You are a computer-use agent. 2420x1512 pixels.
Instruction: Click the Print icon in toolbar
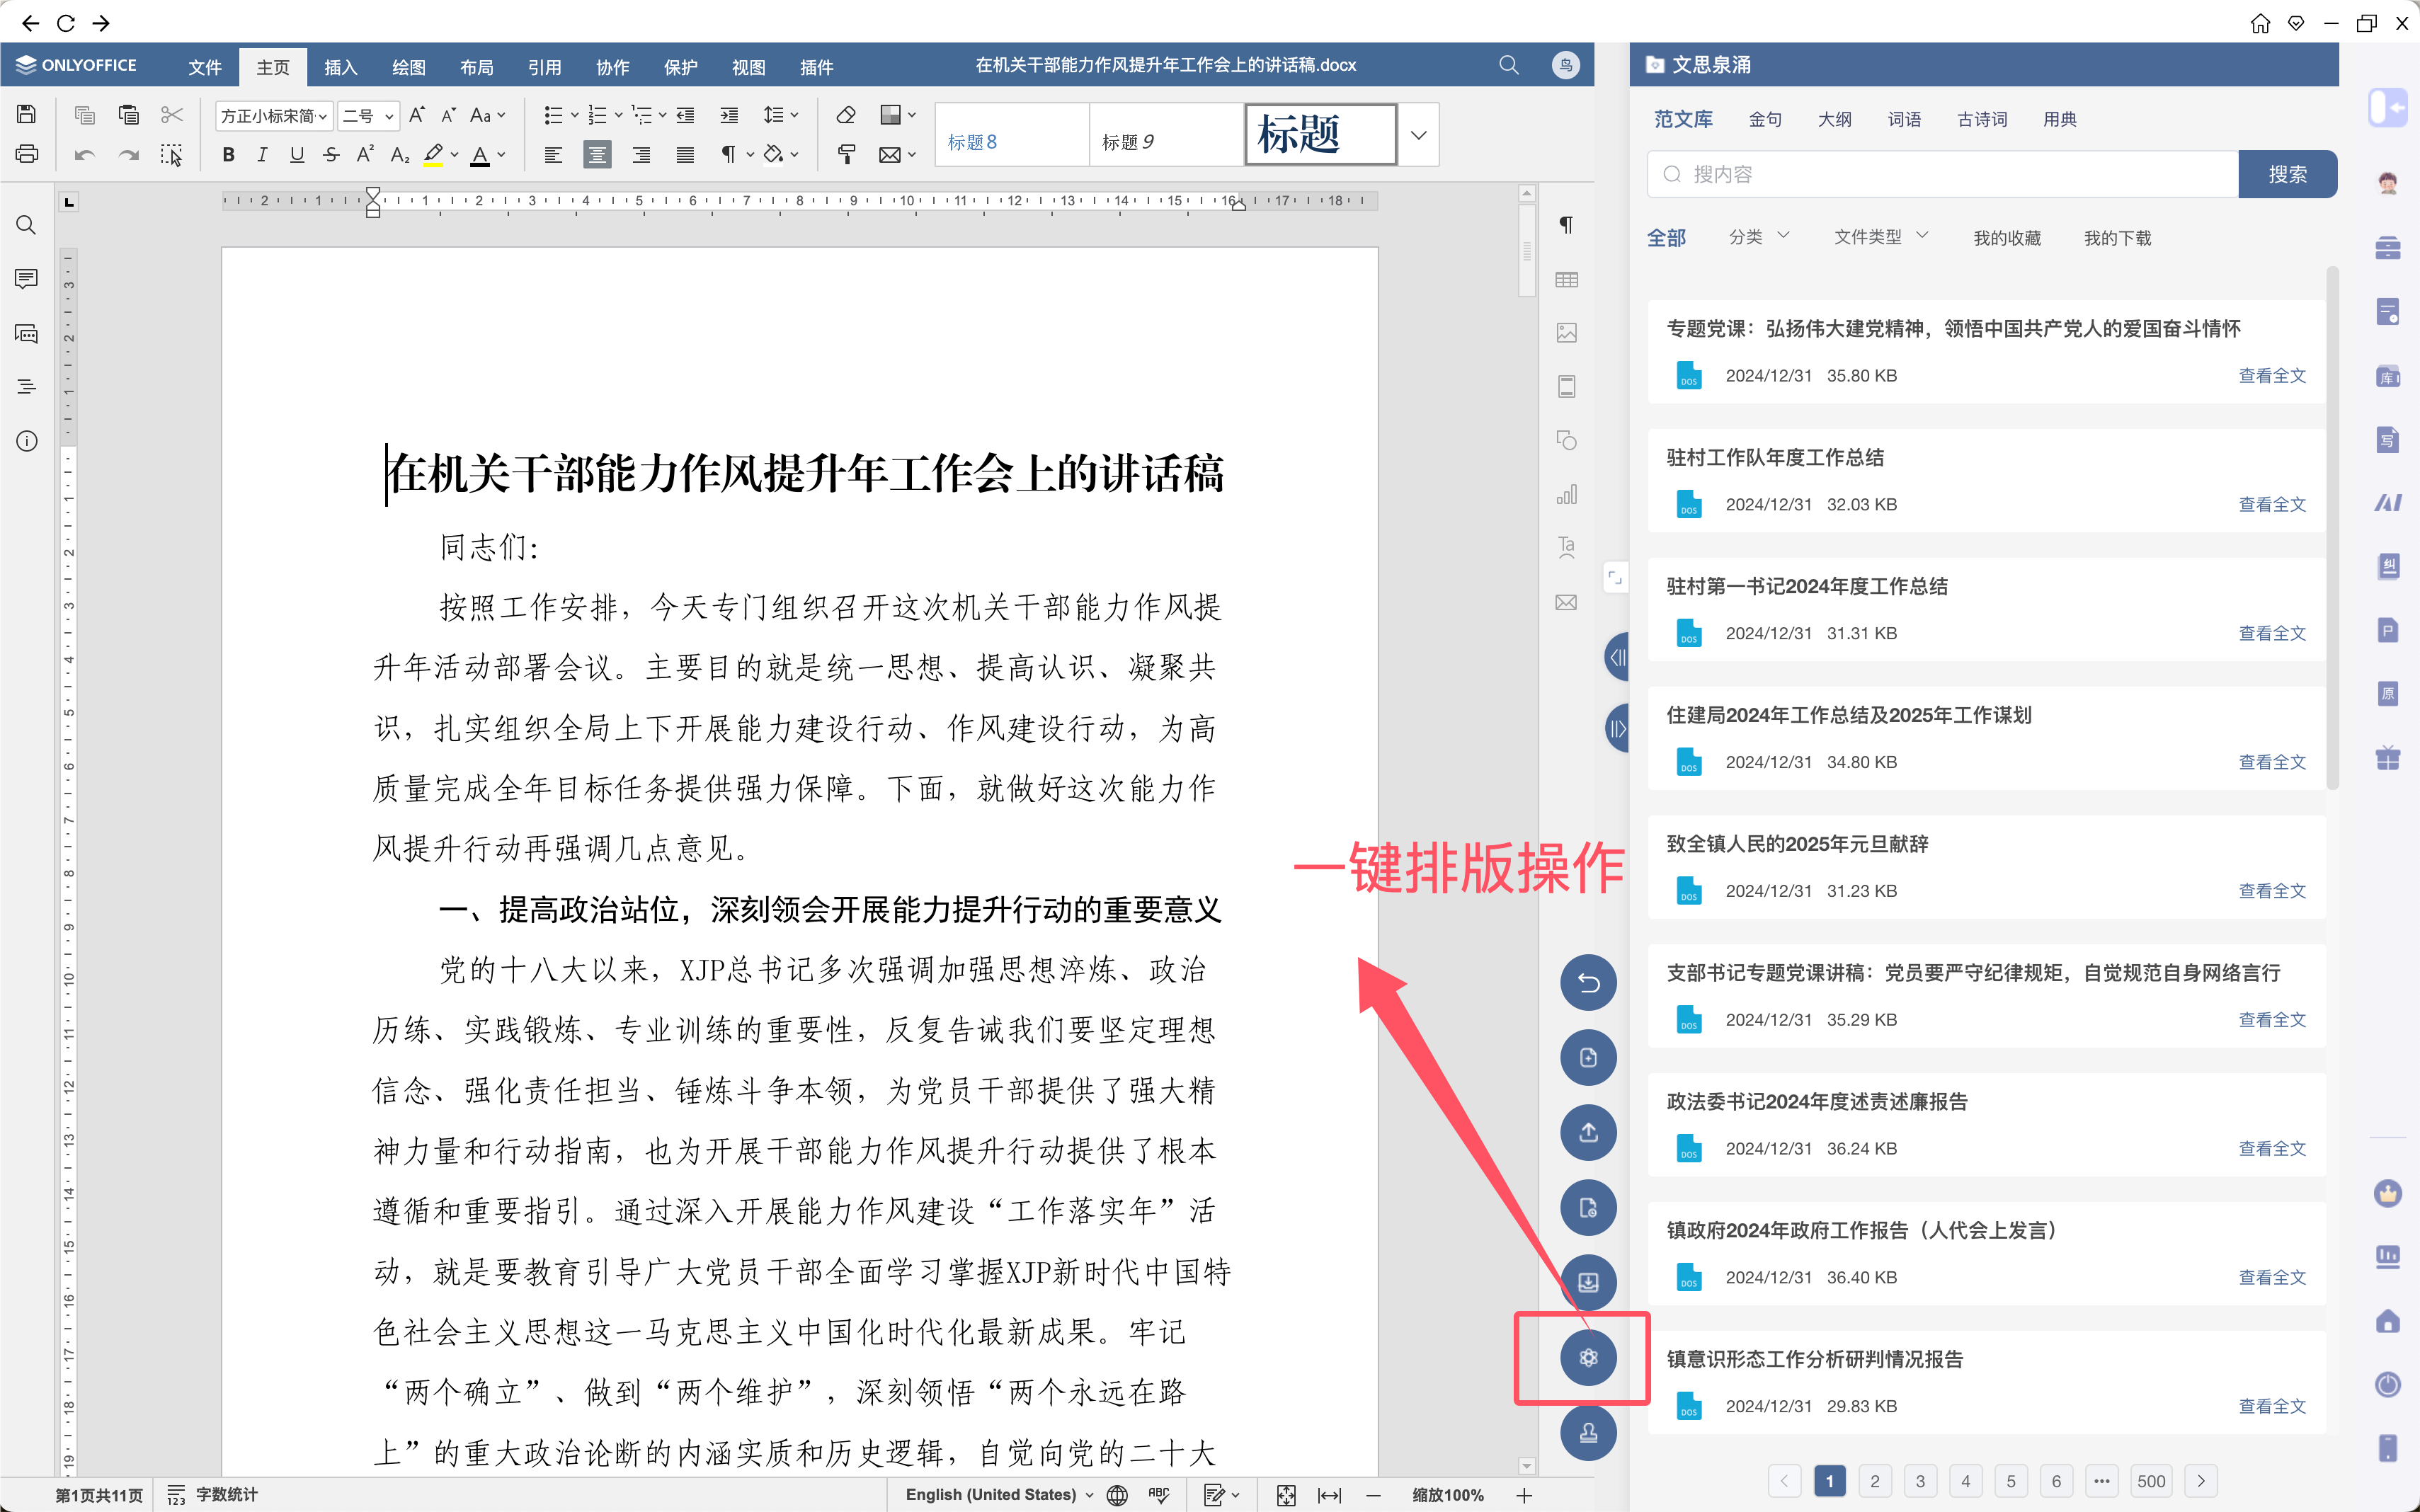[27, 154]
